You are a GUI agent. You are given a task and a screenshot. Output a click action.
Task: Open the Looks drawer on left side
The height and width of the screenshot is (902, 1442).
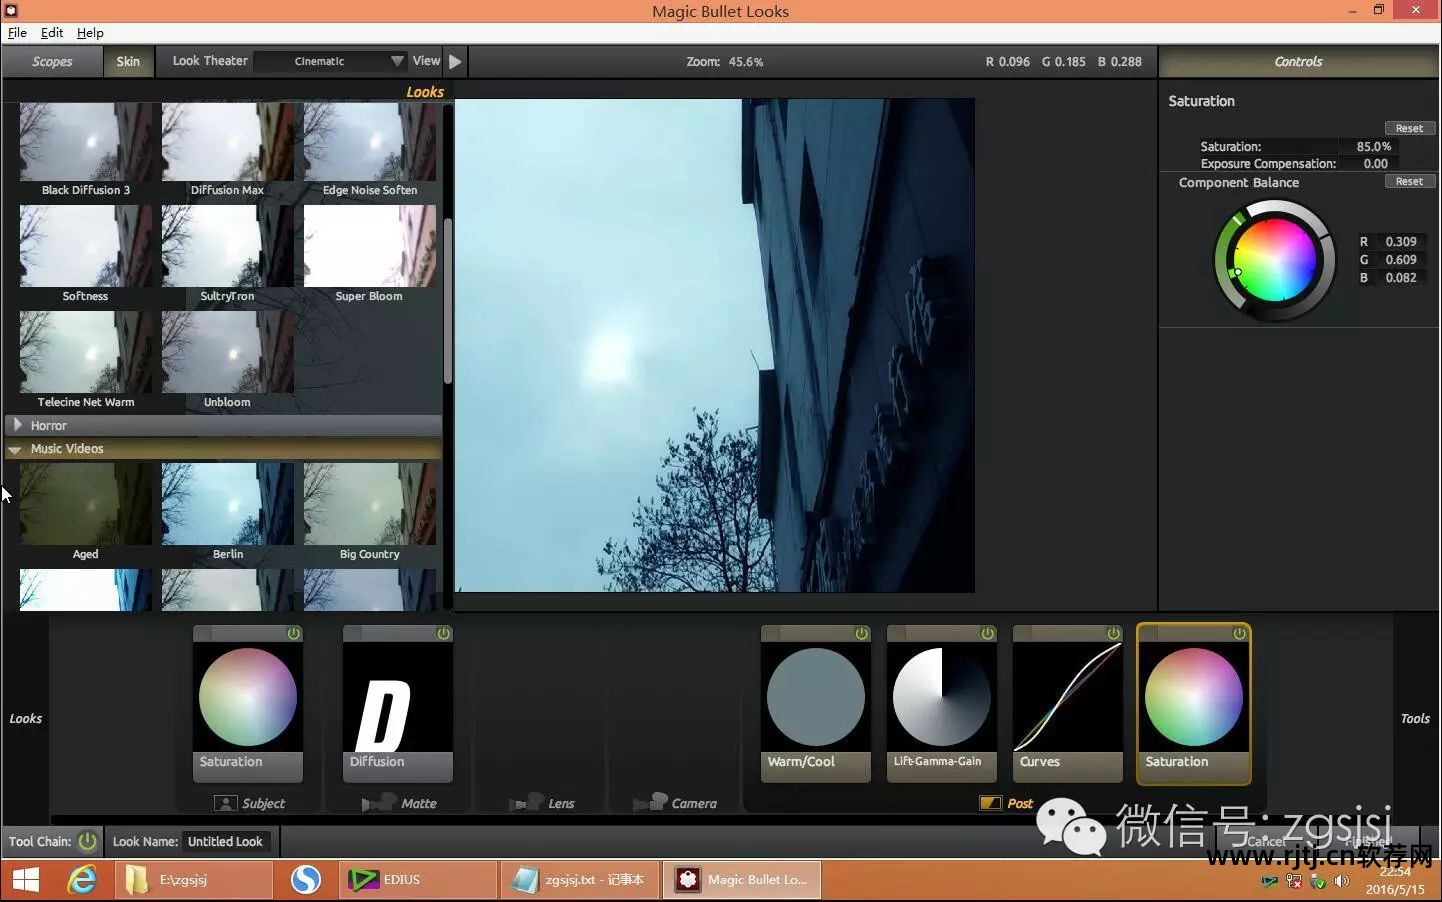point(25,718)
